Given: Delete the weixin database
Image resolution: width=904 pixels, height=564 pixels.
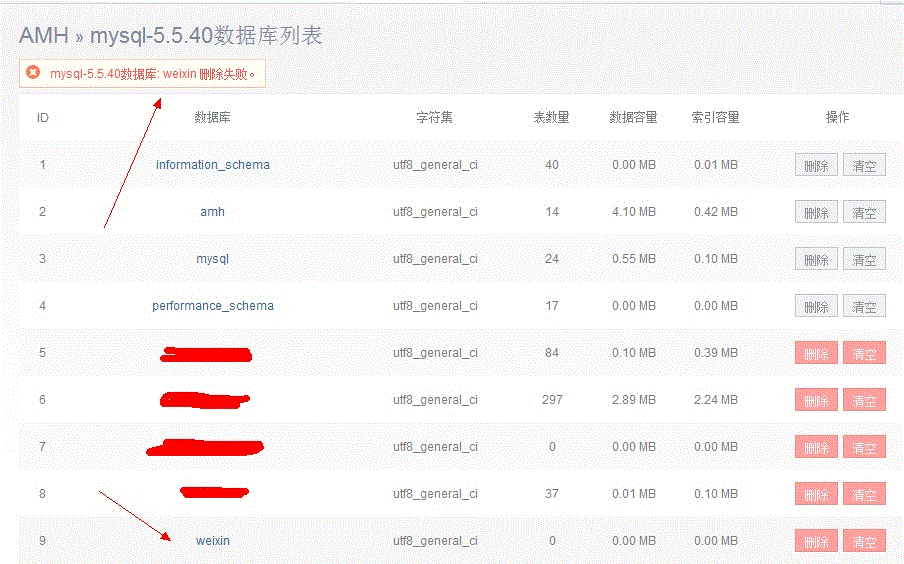Looking at the screenshot, I should click(x=816, y=542).
